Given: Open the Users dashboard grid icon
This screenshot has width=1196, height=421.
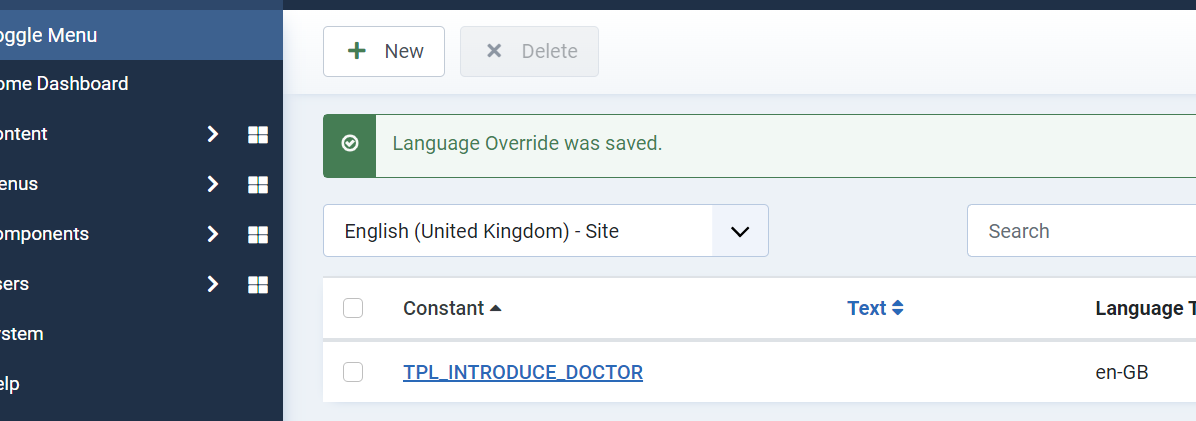Looking at the screenshot, I should (258, 284).
